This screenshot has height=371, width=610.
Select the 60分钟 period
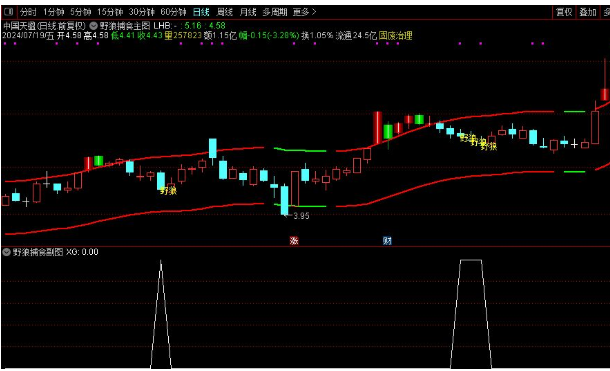[x=173, y=12]
